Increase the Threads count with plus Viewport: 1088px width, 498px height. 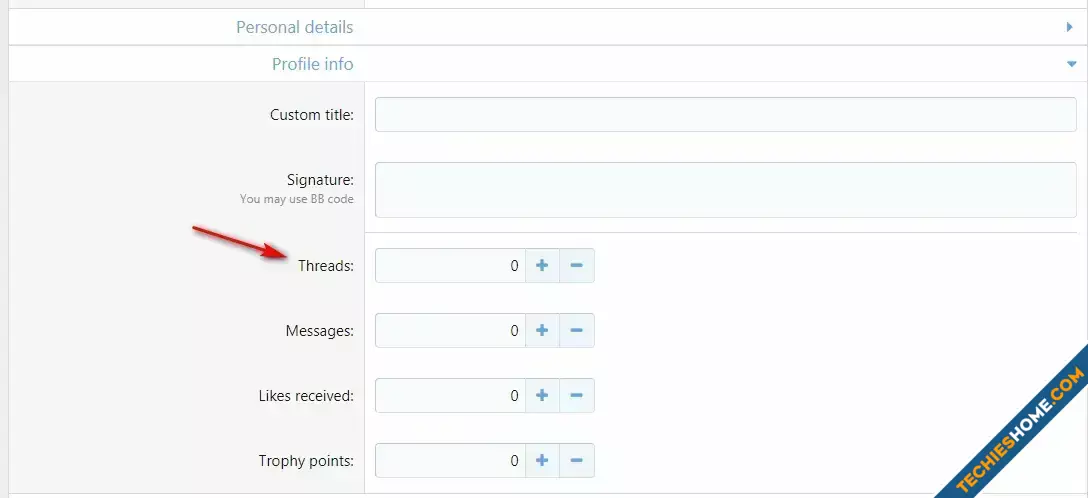tap(542, 266)
